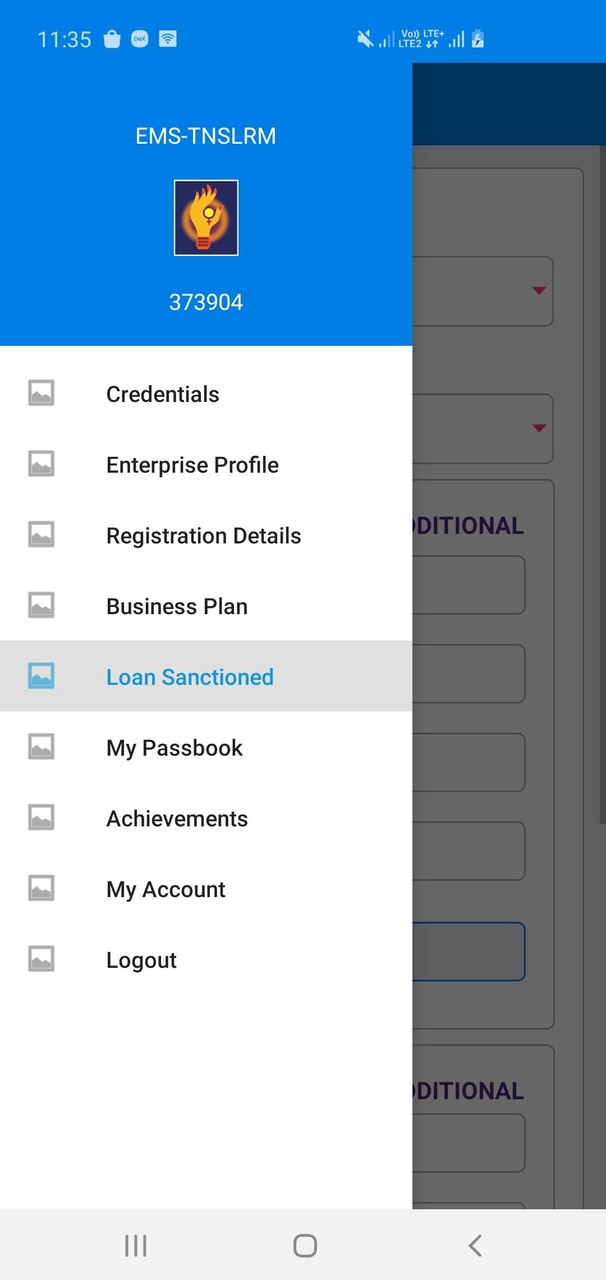Click the highlighted Loan Sanctioned icon
The width and height of the screenshot is (606, 1280).
click(41, 675)
